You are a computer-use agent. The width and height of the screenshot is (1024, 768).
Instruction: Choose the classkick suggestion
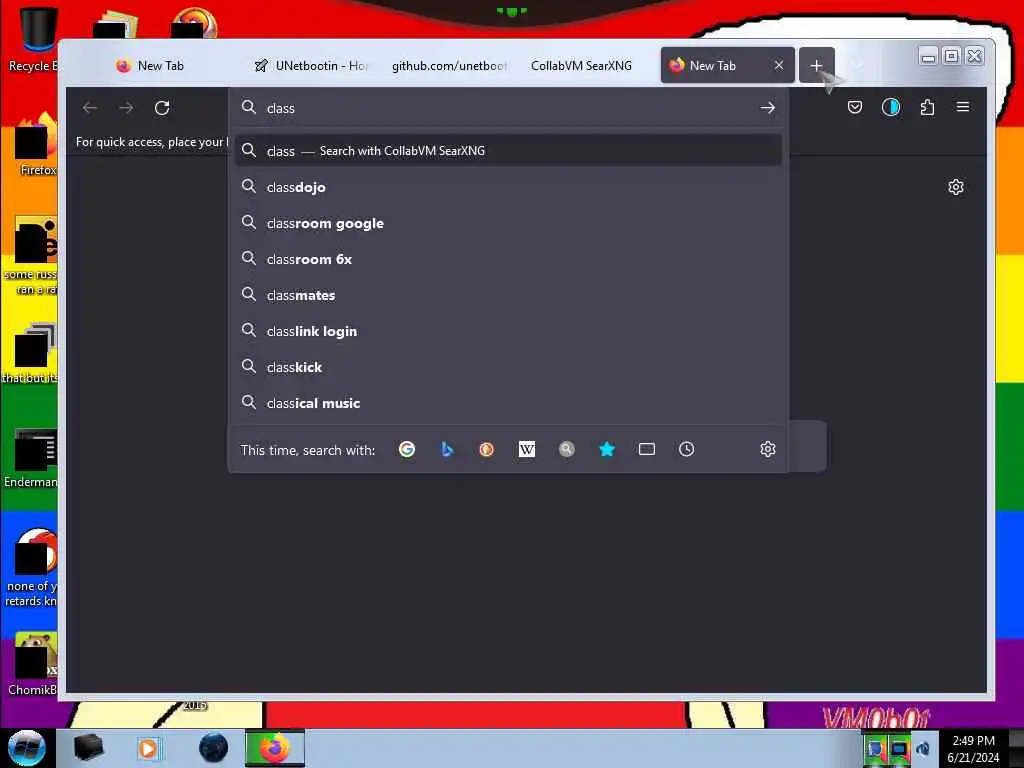pos(508,367)
